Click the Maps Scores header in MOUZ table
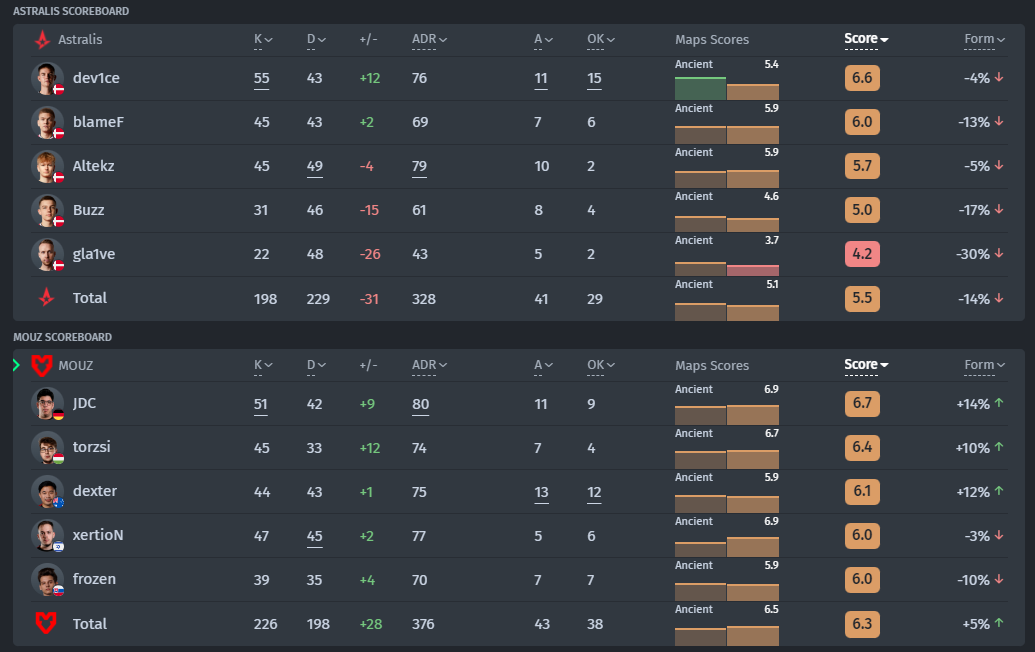1035x652 pixels. 712,366
